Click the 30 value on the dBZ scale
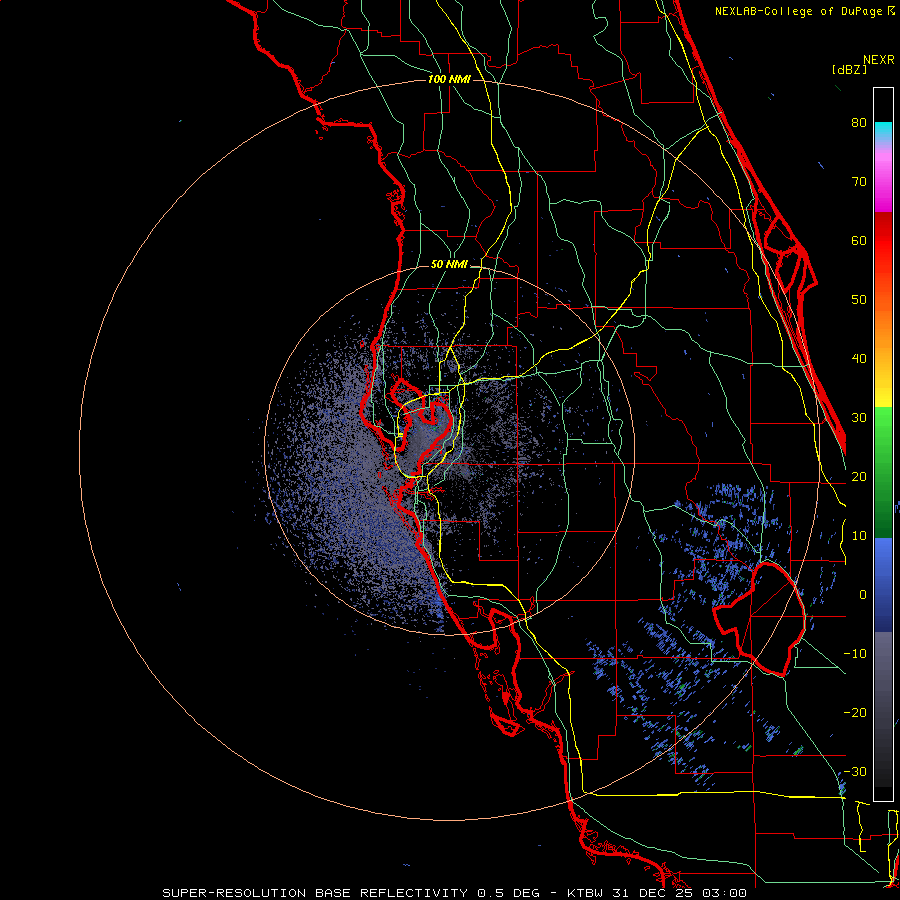This screenshot has width=900, height=900. click(x=859, y=418)
